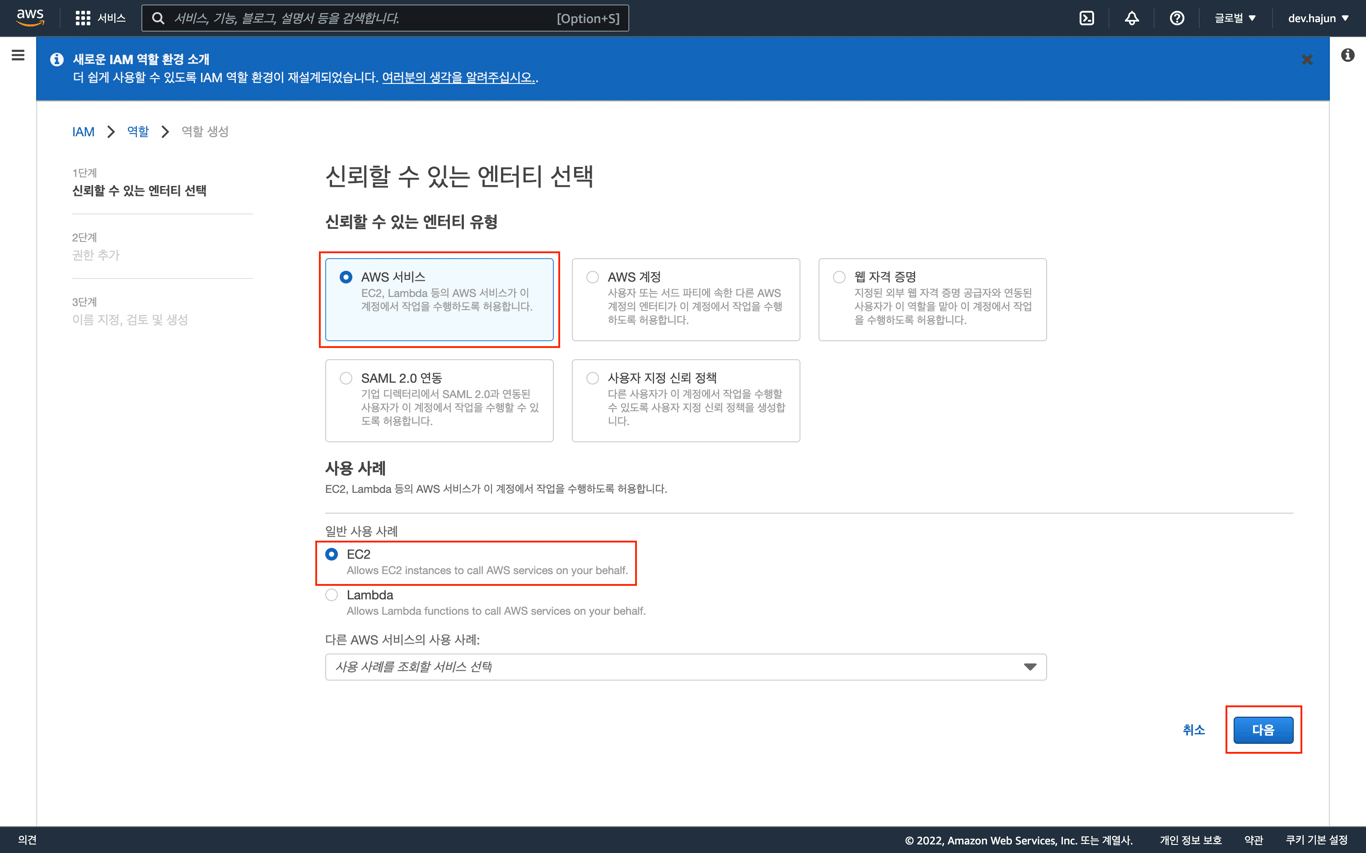Click the 신뢰할 수 있는 엔터티 유형 heading
This screenshot has width=1366, height=853.
(x=411, y=222)
